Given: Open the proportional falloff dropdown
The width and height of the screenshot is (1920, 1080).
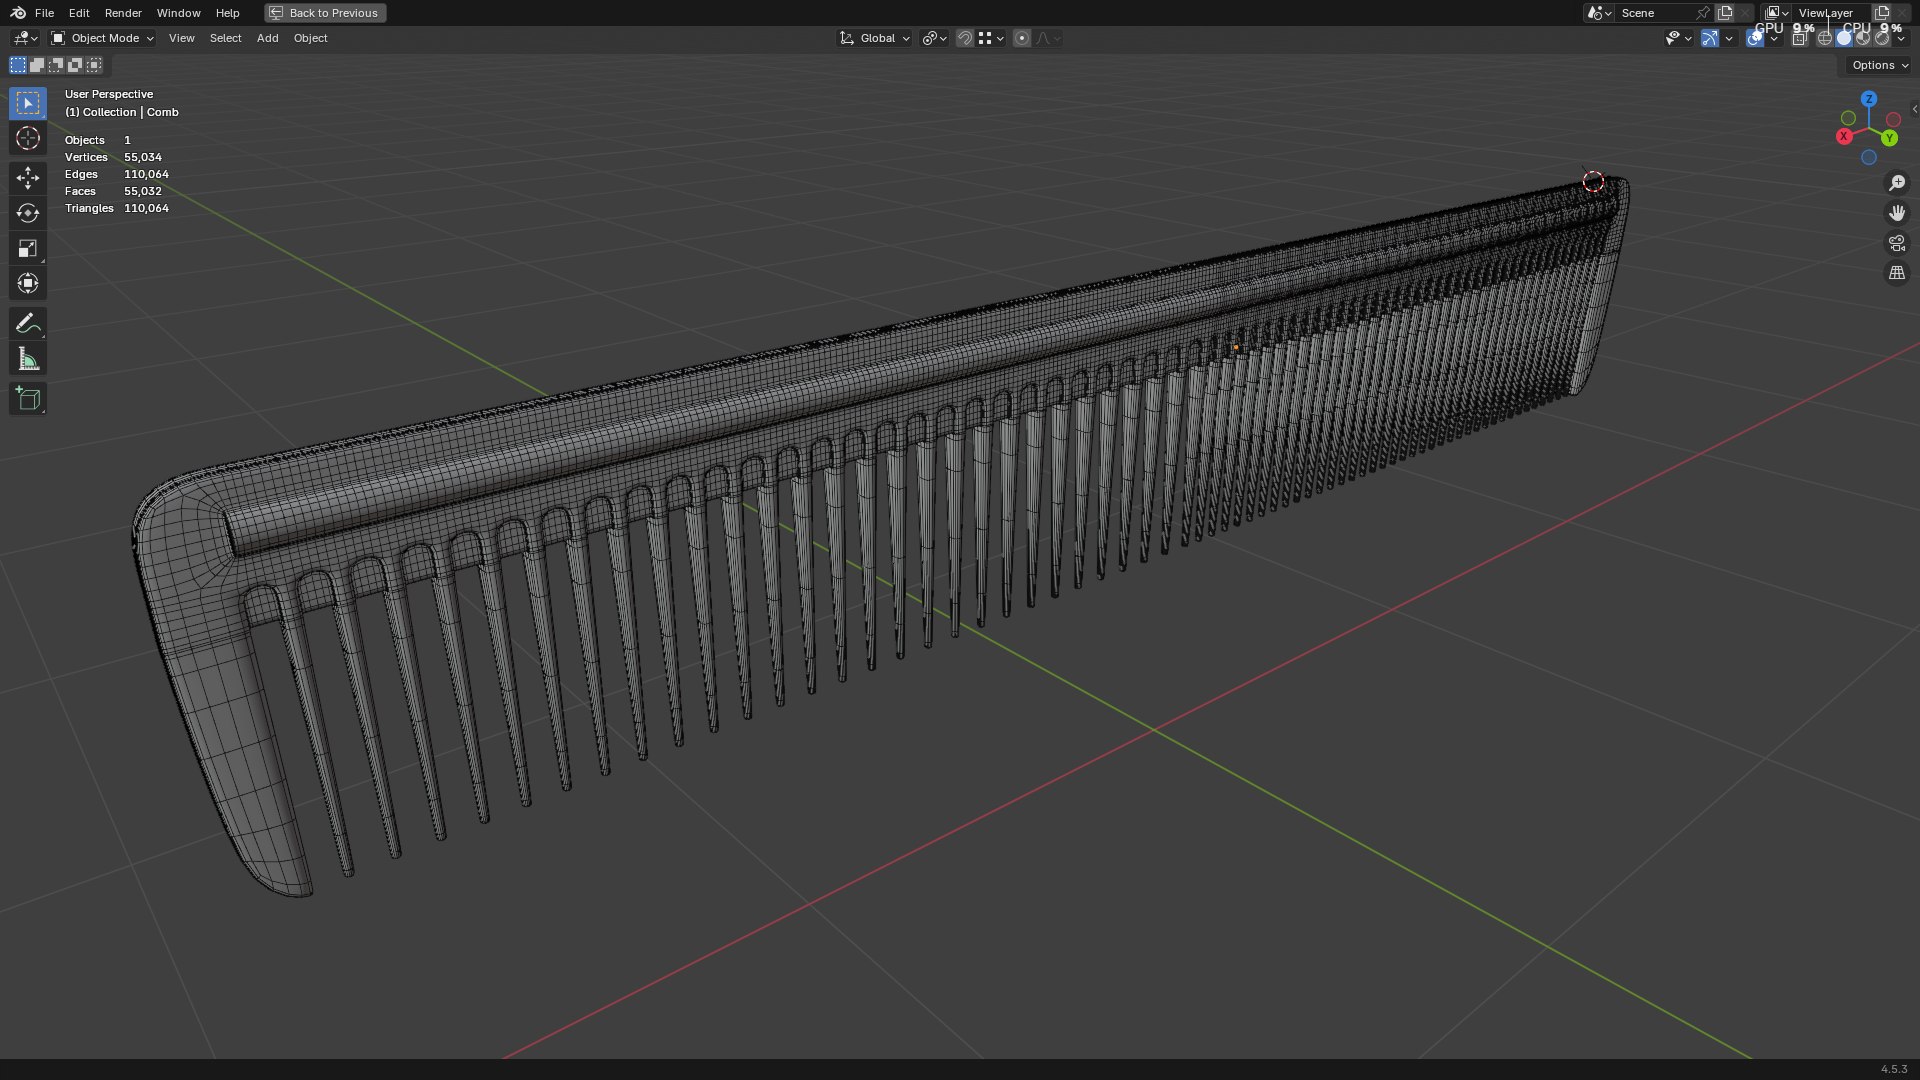Looking at the screenshot, I should click(1049, 38).
